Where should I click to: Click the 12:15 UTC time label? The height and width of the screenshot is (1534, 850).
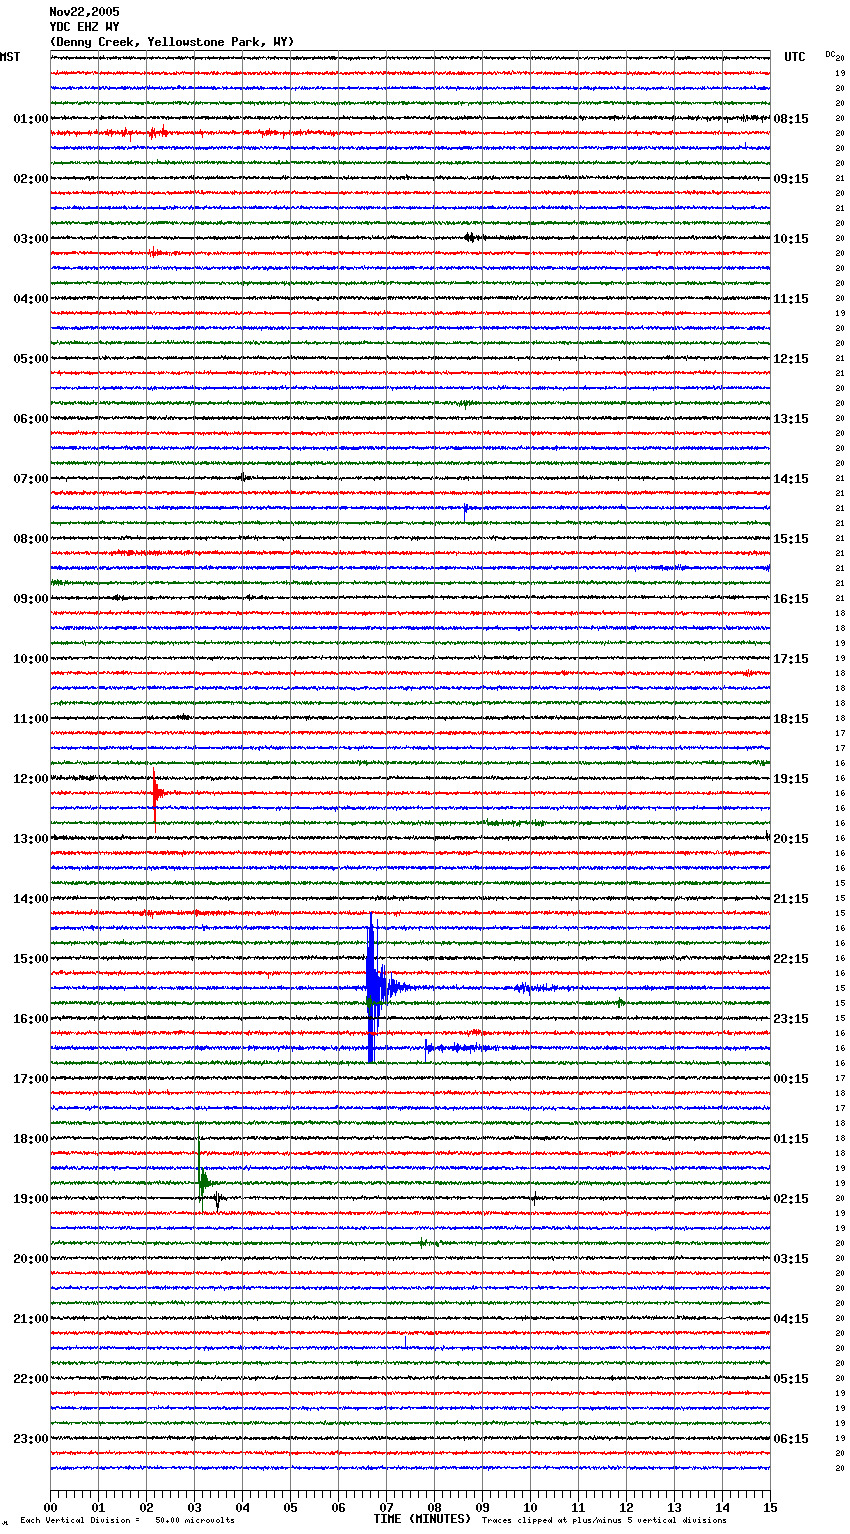tap(791, 359)
